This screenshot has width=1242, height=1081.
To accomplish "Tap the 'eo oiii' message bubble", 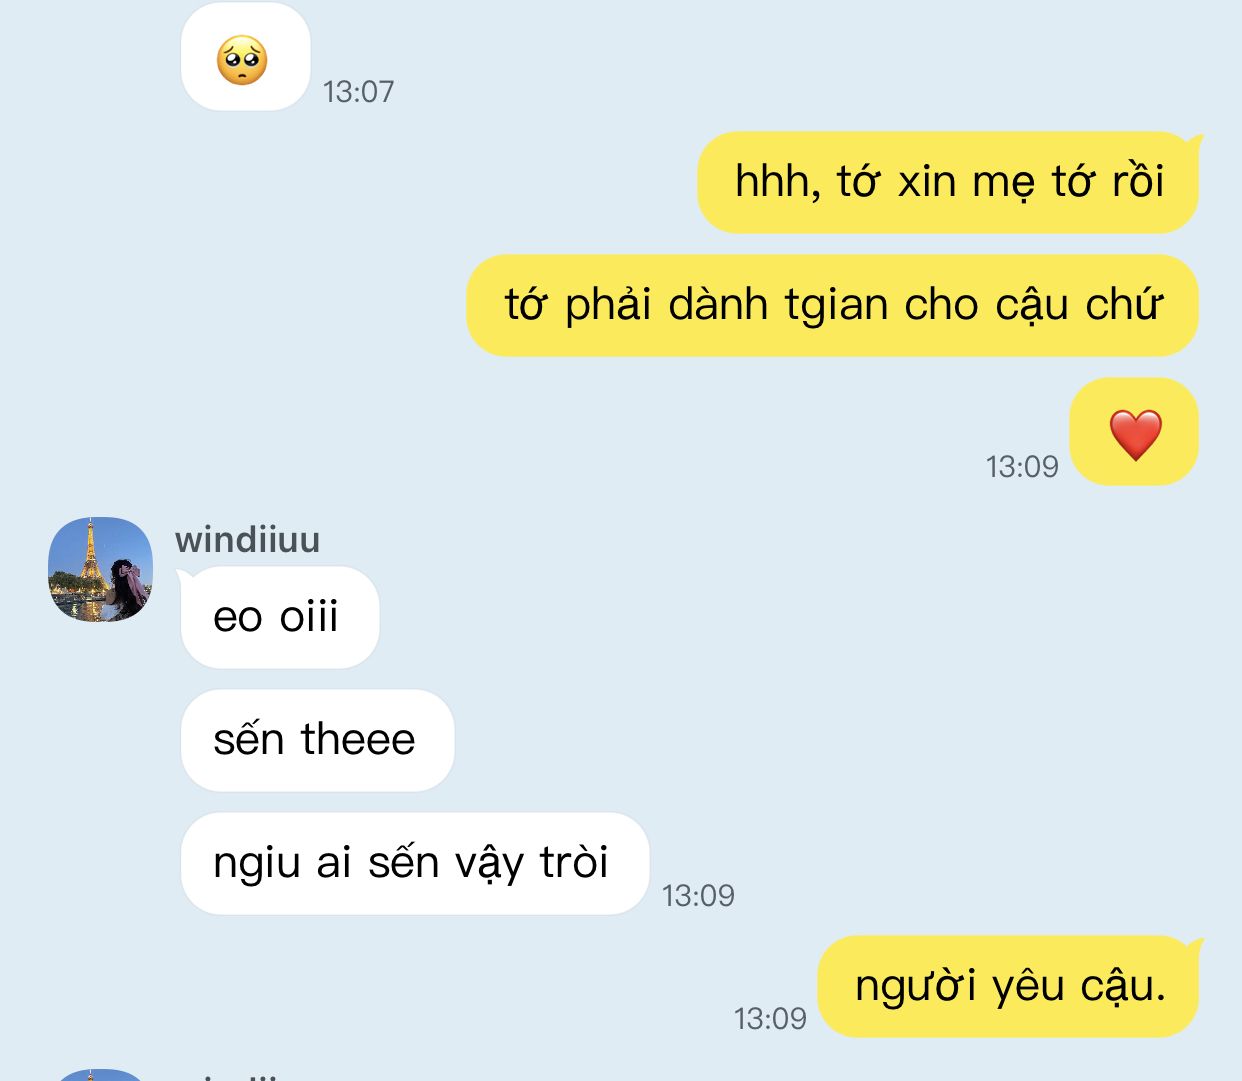I will pyautogui.click(x=279, y=617).
